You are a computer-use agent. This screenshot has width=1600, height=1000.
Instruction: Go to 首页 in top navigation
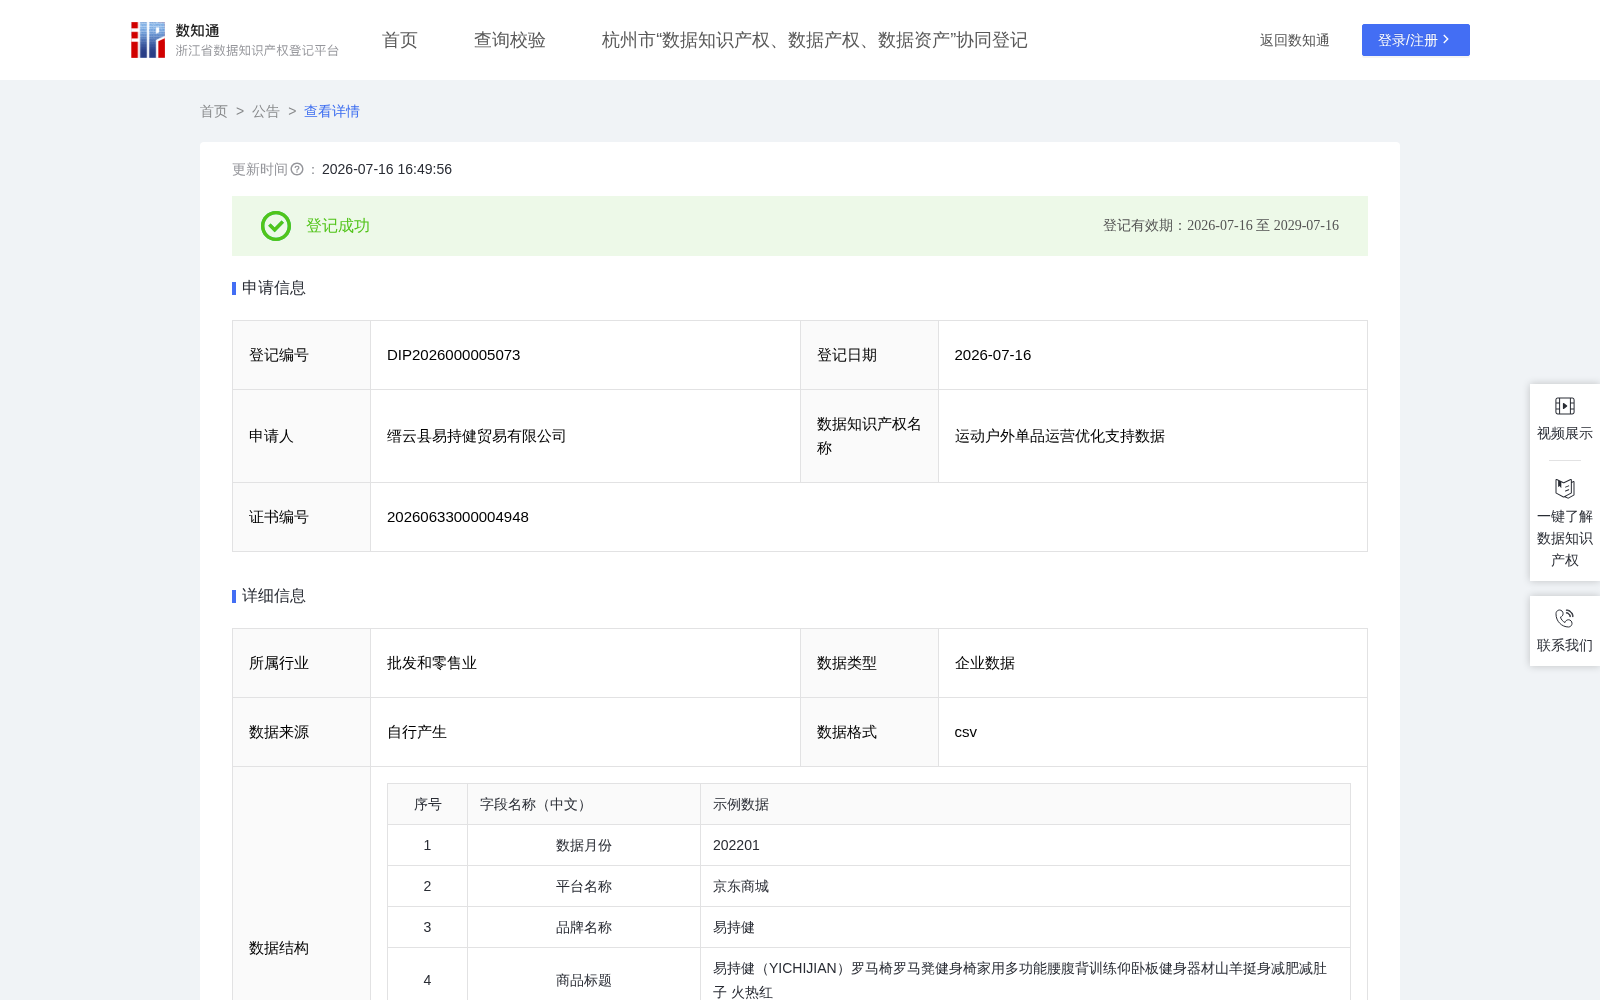click(x=400, y=40)
